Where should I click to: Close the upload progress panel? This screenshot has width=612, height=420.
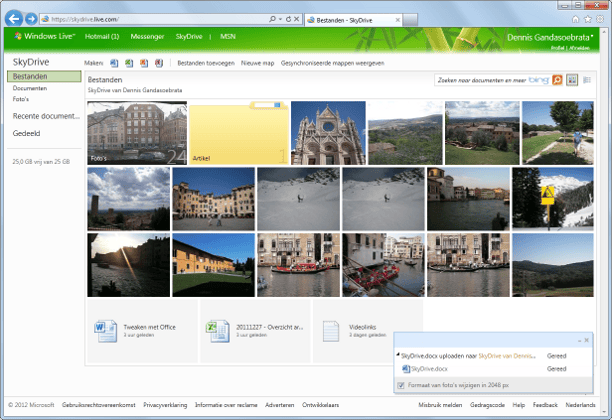point(586,340)
